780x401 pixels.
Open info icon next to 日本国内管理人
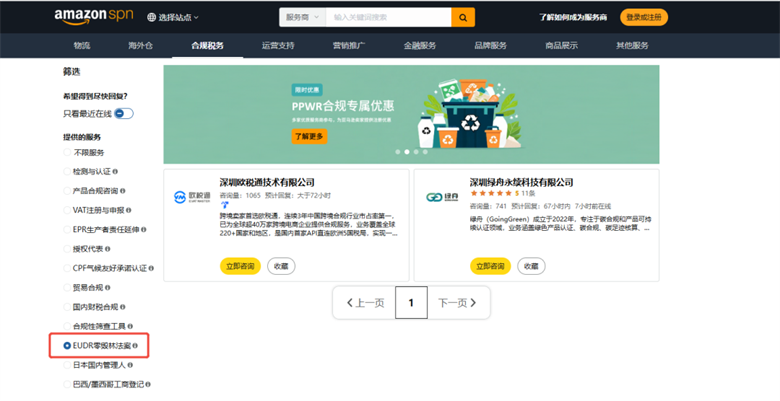tap(130, 365)
